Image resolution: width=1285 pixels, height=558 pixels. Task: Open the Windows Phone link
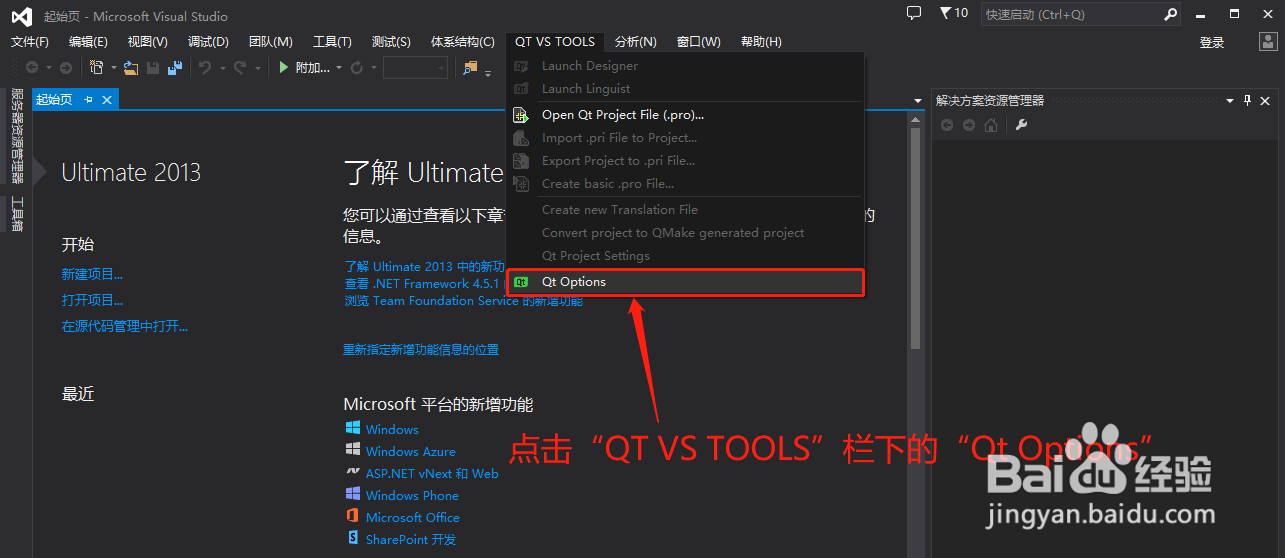(x=412, y=496)
